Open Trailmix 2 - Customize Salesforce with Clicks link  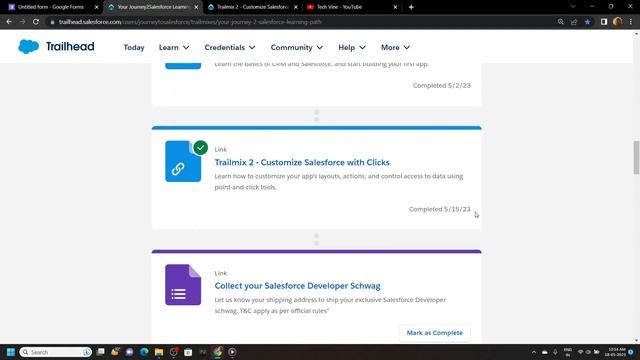click(302, 162)
